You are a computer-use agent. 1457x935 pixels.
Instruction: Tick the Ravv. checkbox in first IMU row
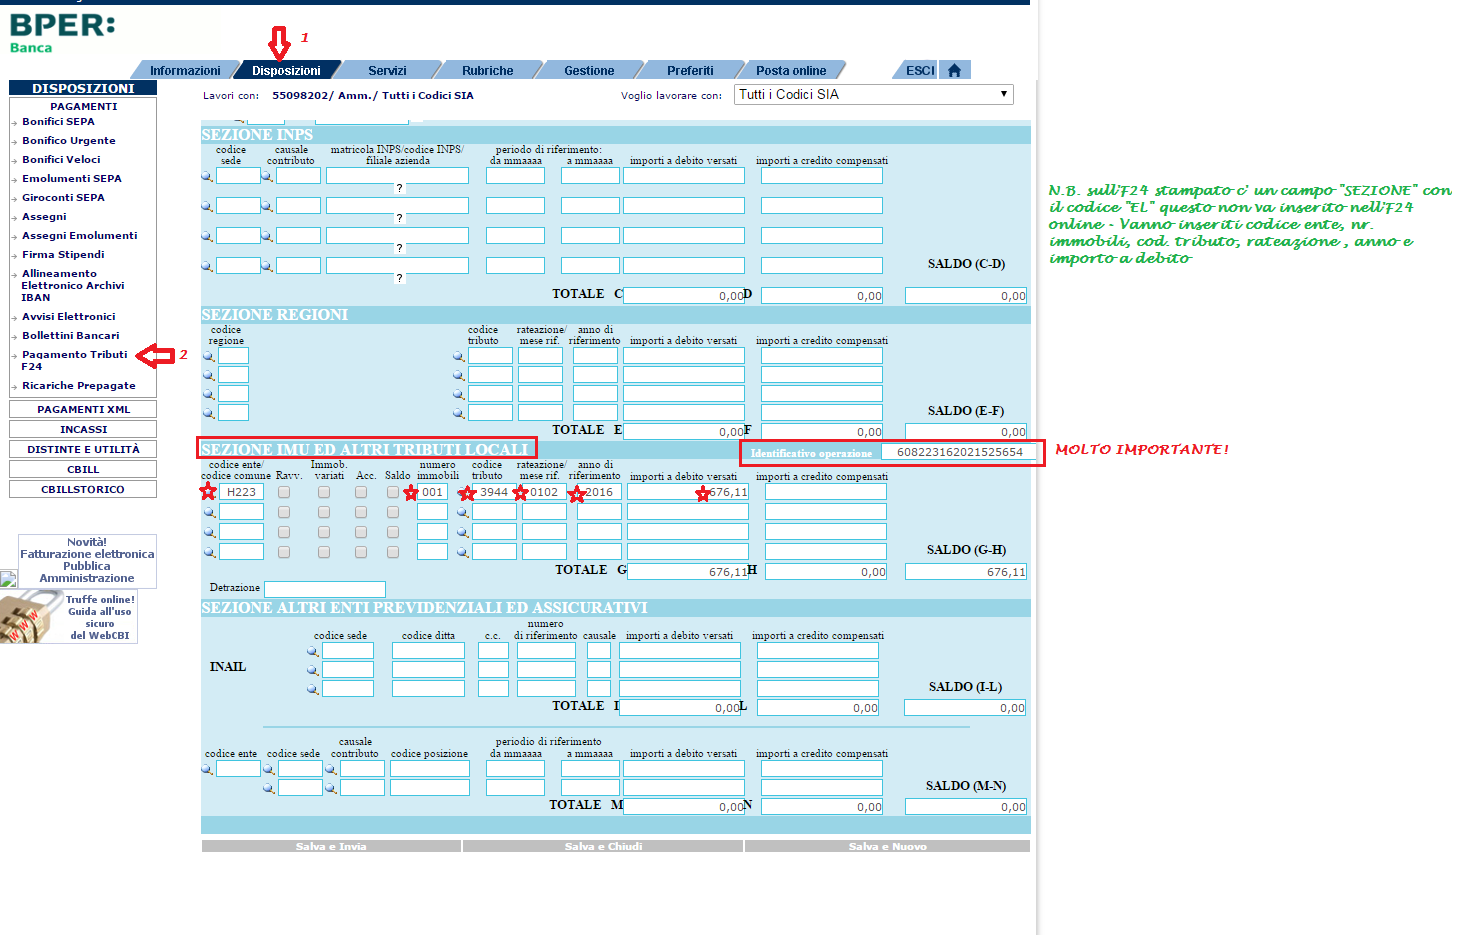(x=284, y=492)
